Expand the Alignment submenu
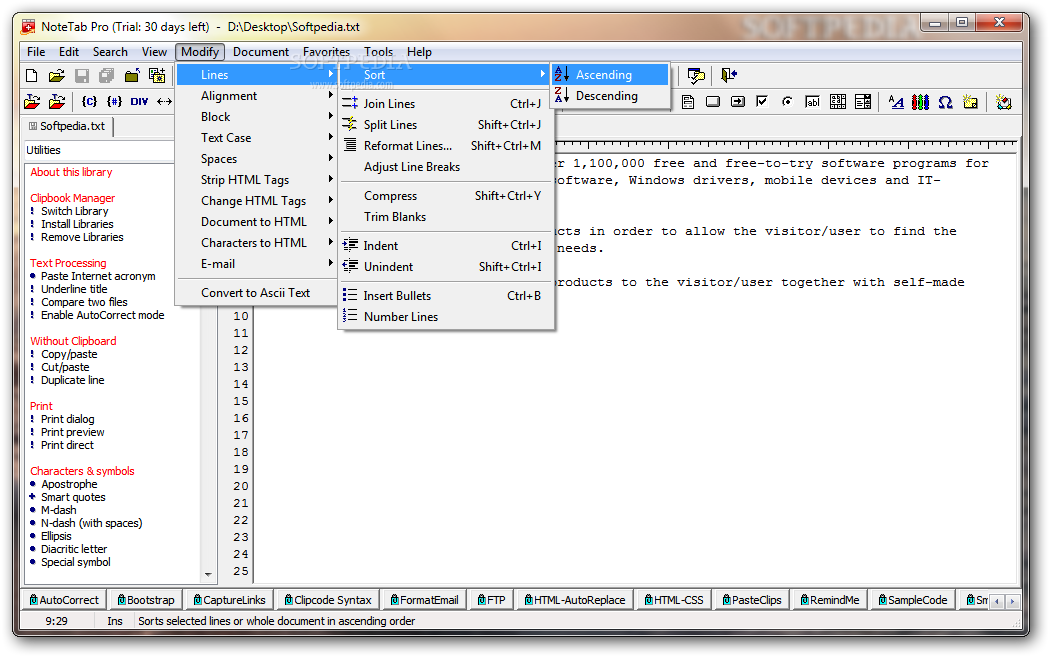 coord(256,96)
